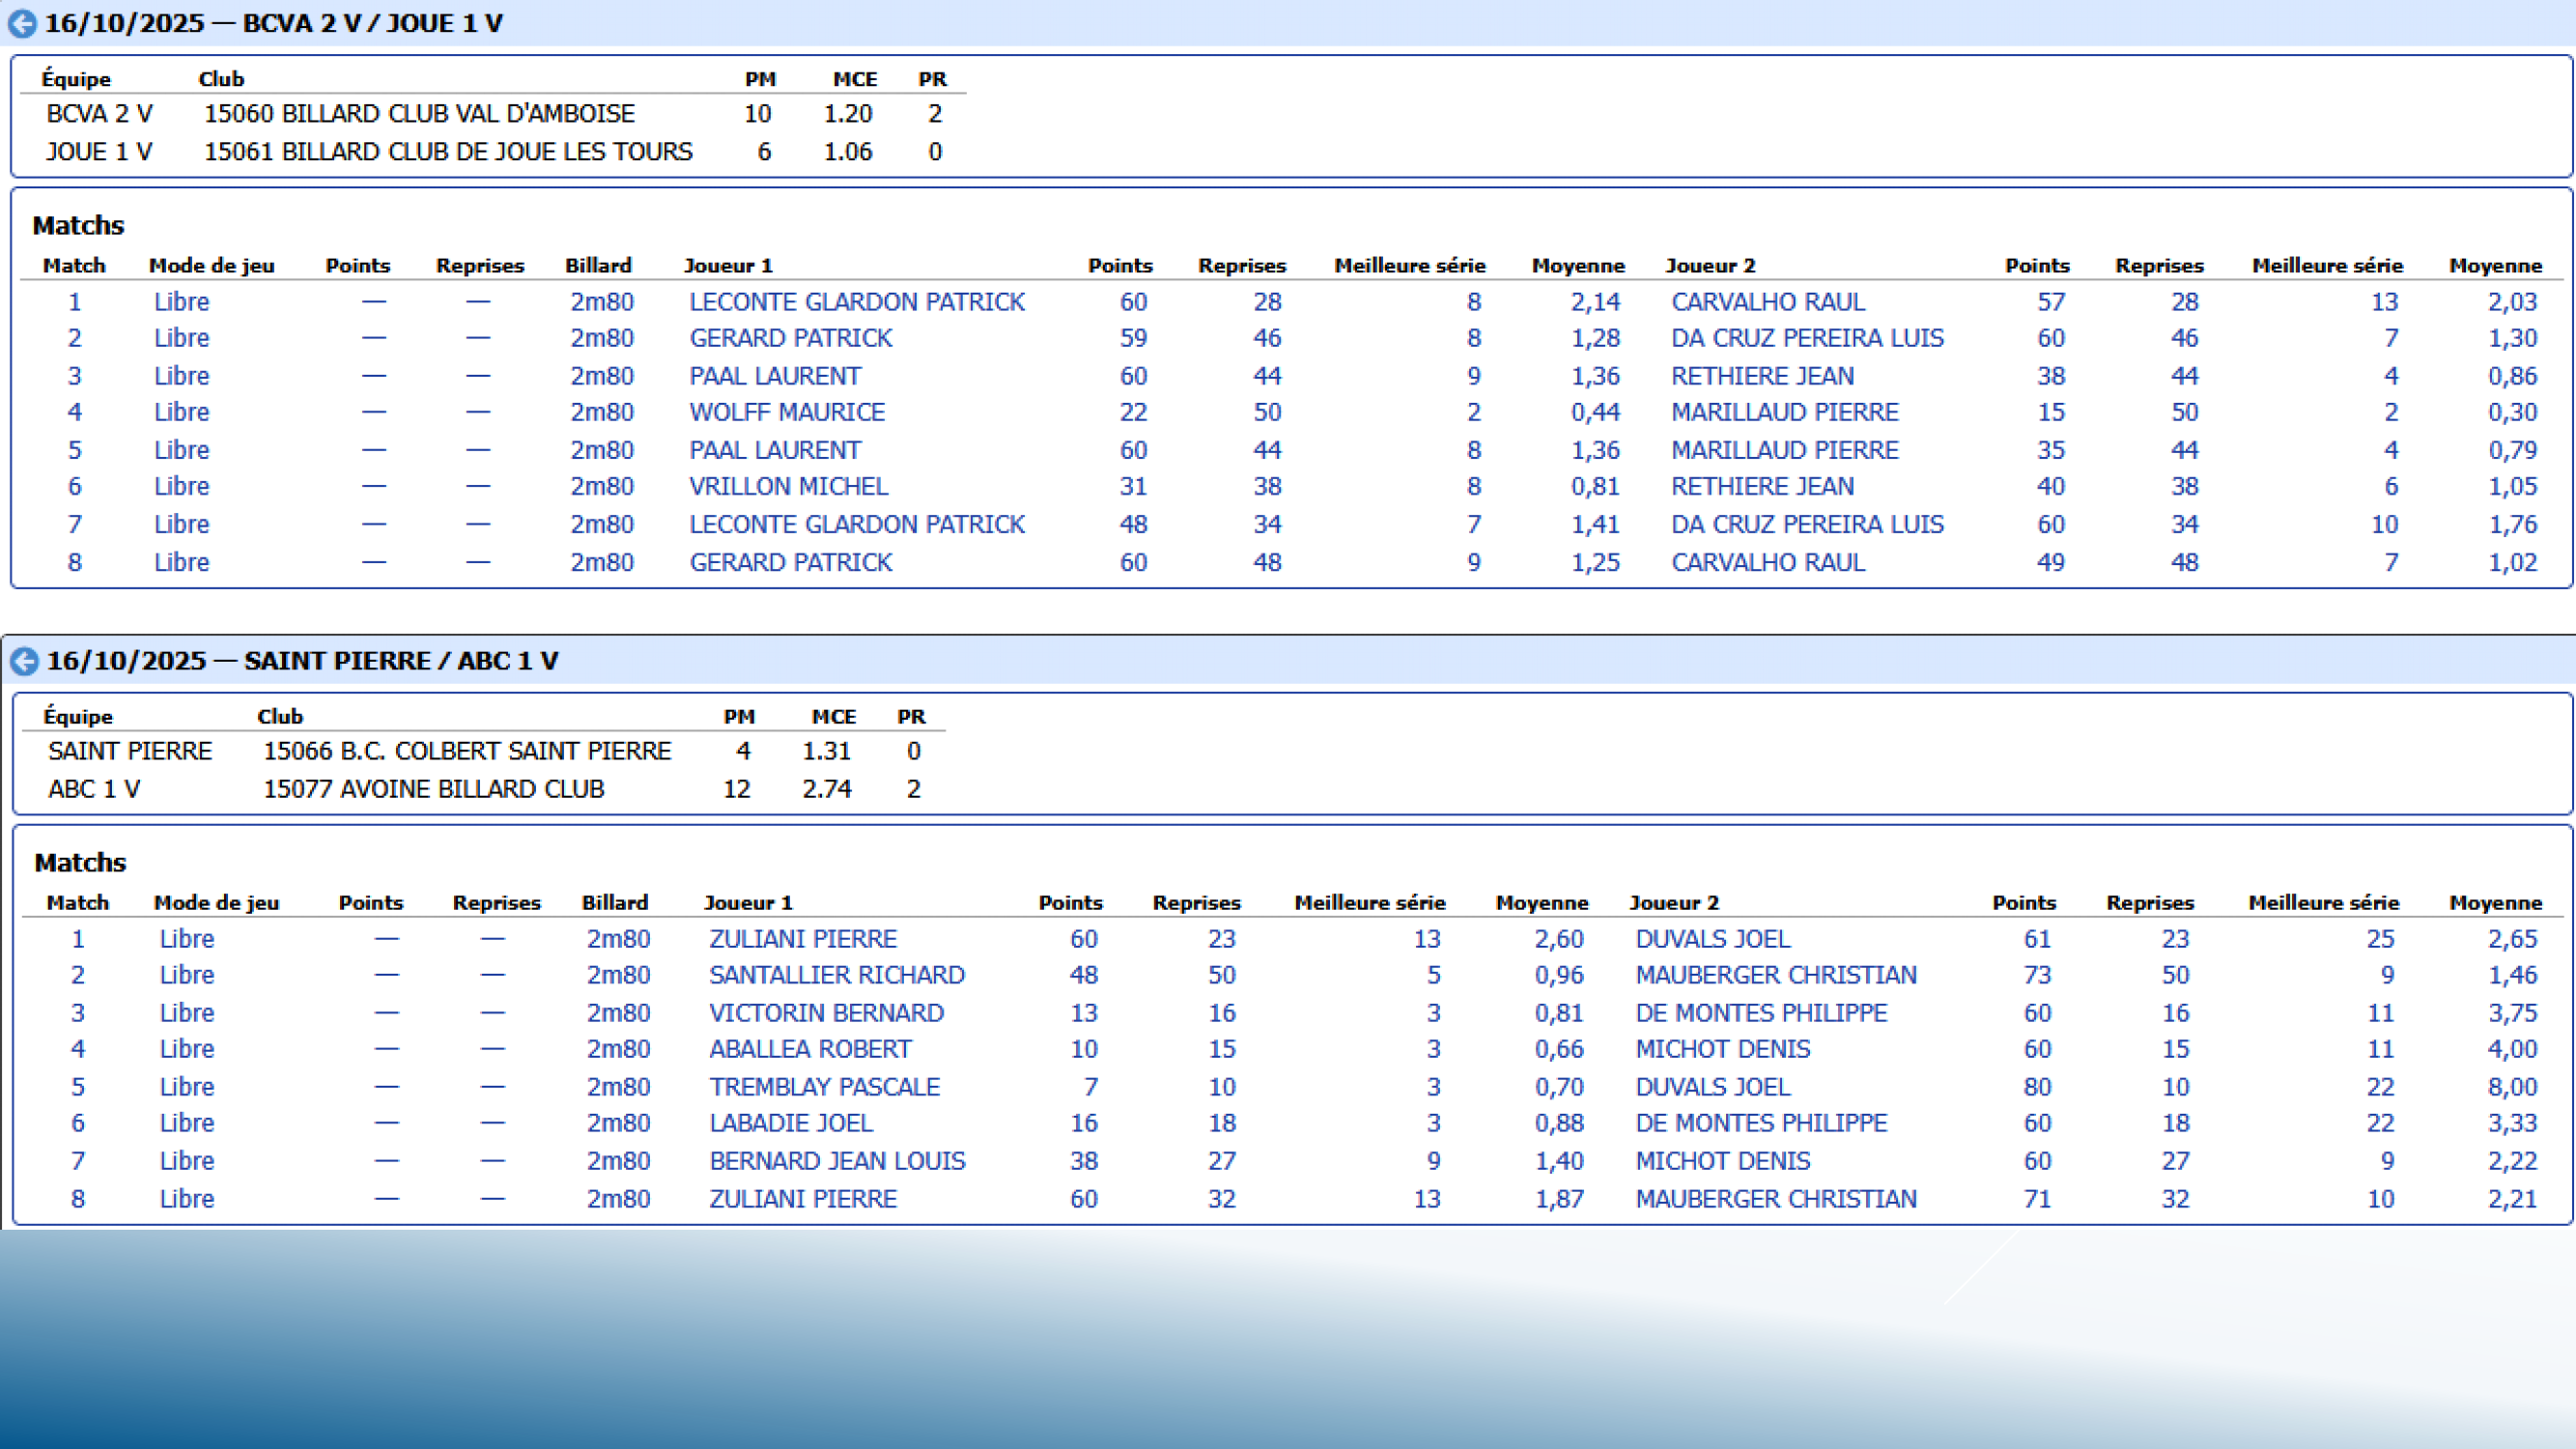
Task: Open WOLFF MAURICE player entry
Action: pyautogui.click(x=786, y=412)
